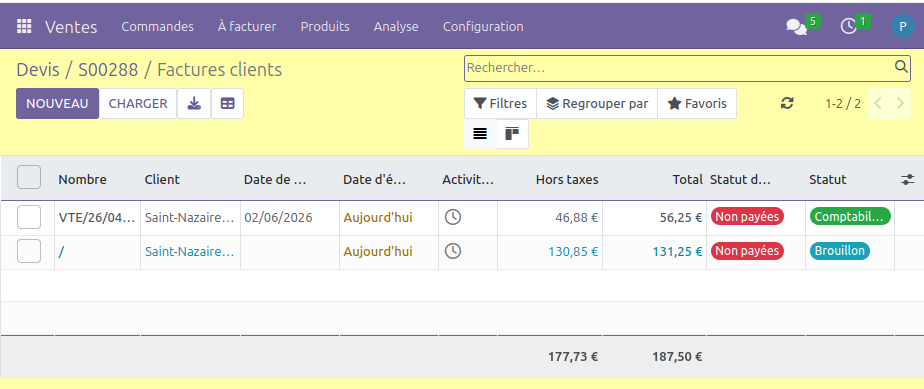Open the user avatar P menu
This screenshot has width=924, height=389.
click(902, 27)
